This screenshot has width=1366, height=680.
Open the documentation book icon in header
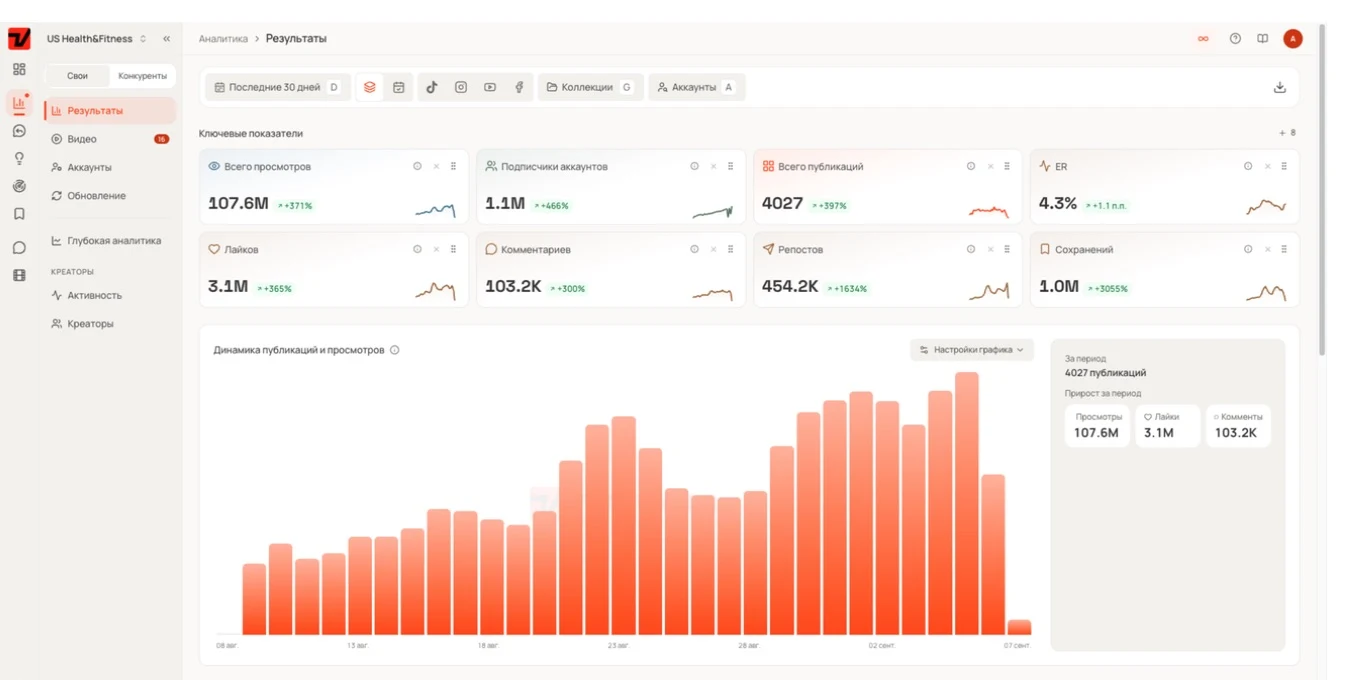1263,39
